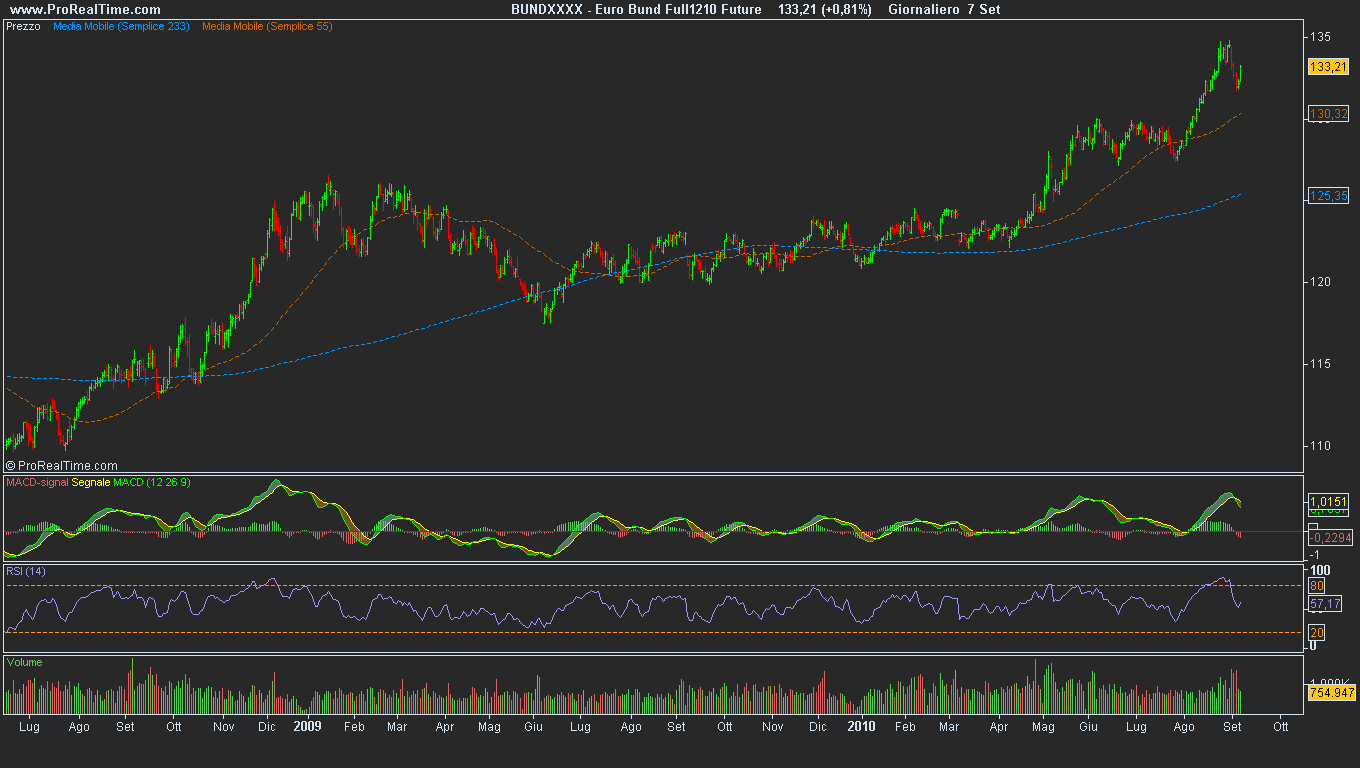1360x768 pixels.
Task: Click the 2009 year label on time axis
Action: 308,726
